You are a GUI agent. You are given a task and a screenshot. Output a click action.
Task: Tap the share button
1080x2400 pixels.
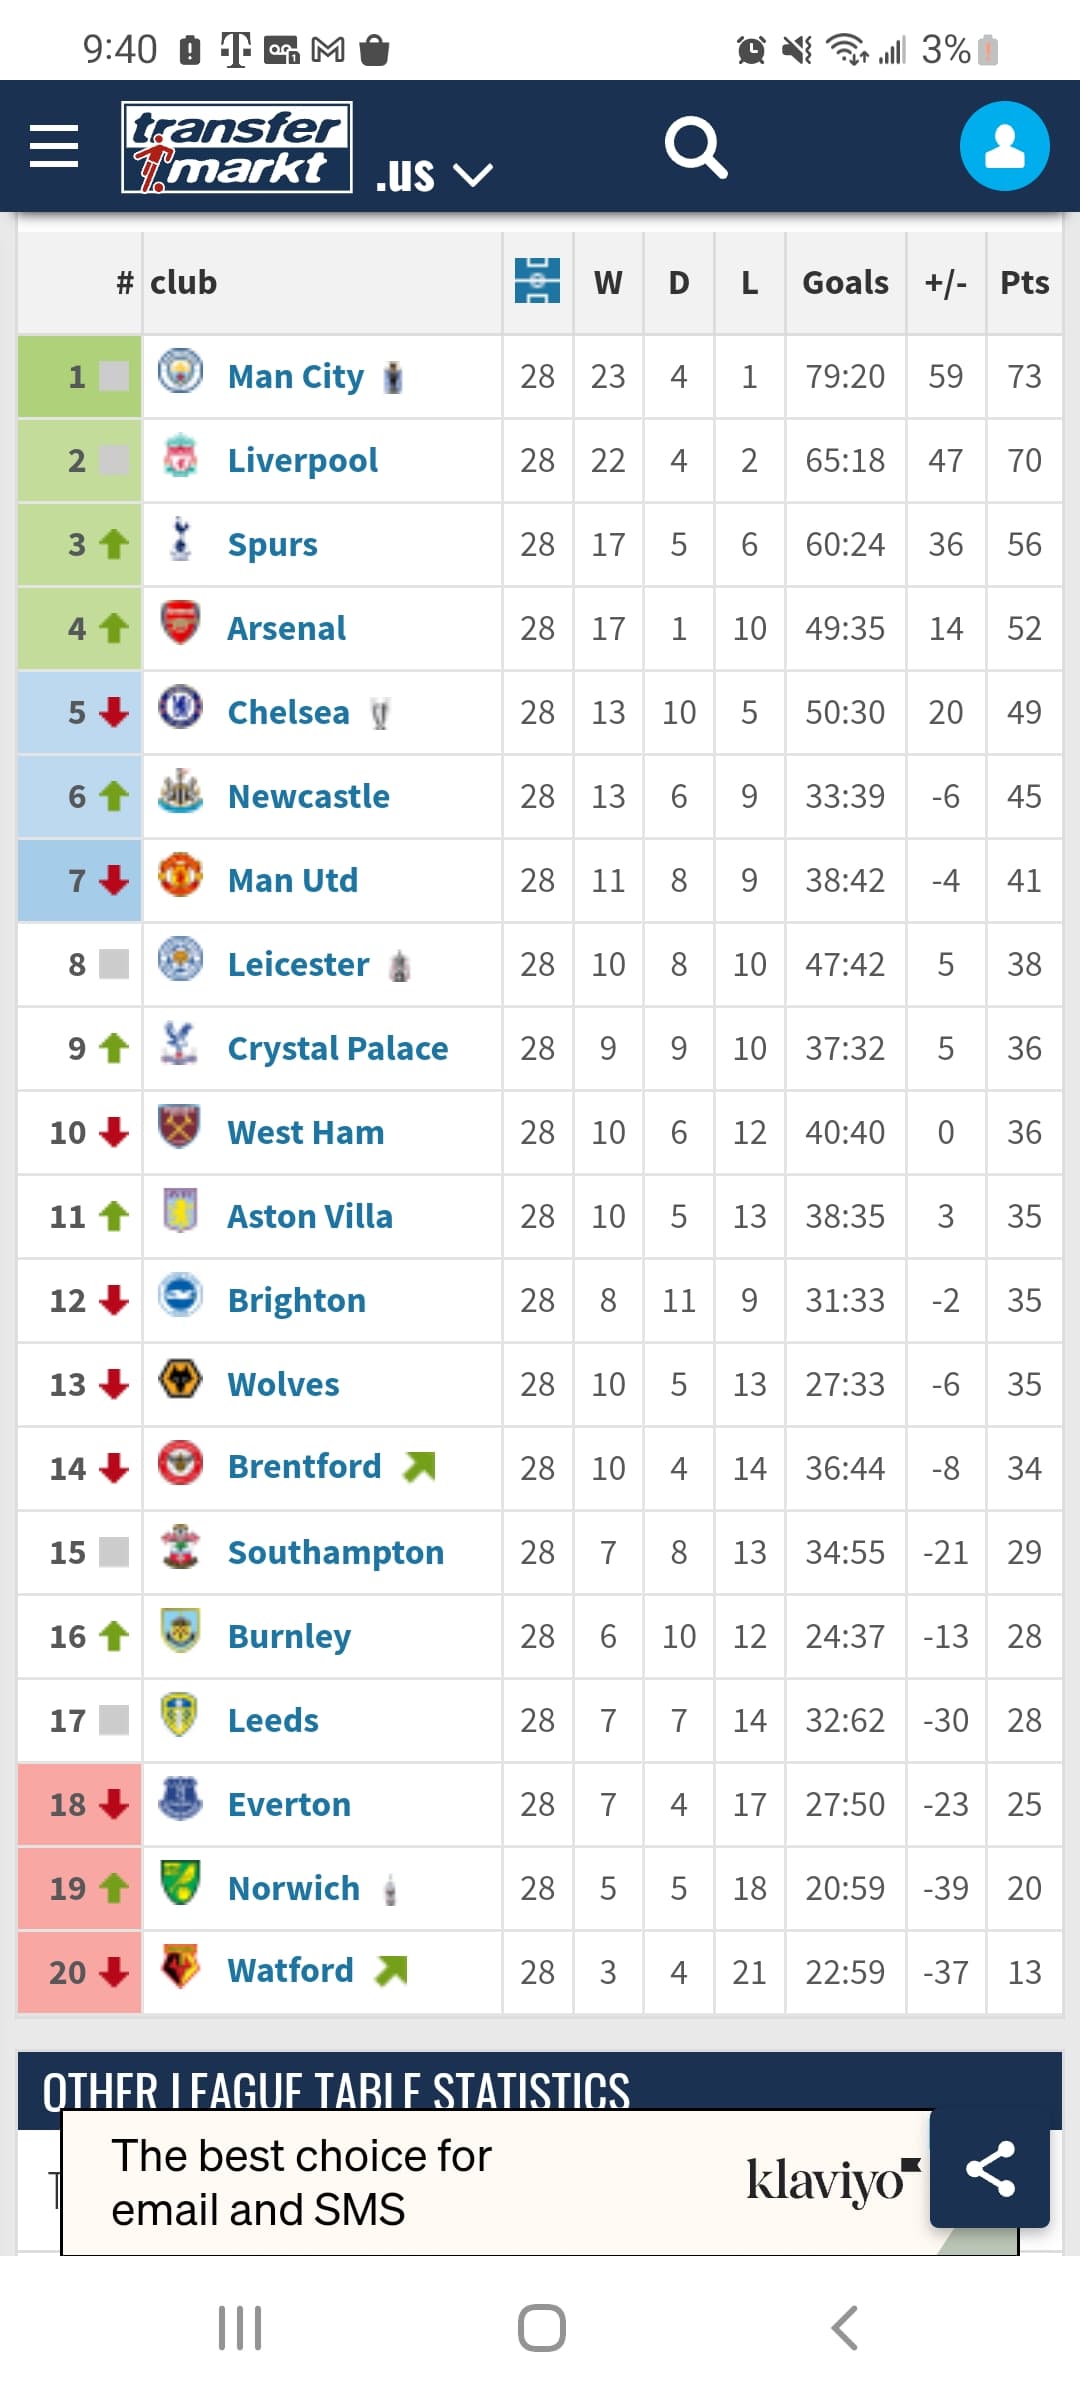pyautogui.click(x=989, y=2170)
